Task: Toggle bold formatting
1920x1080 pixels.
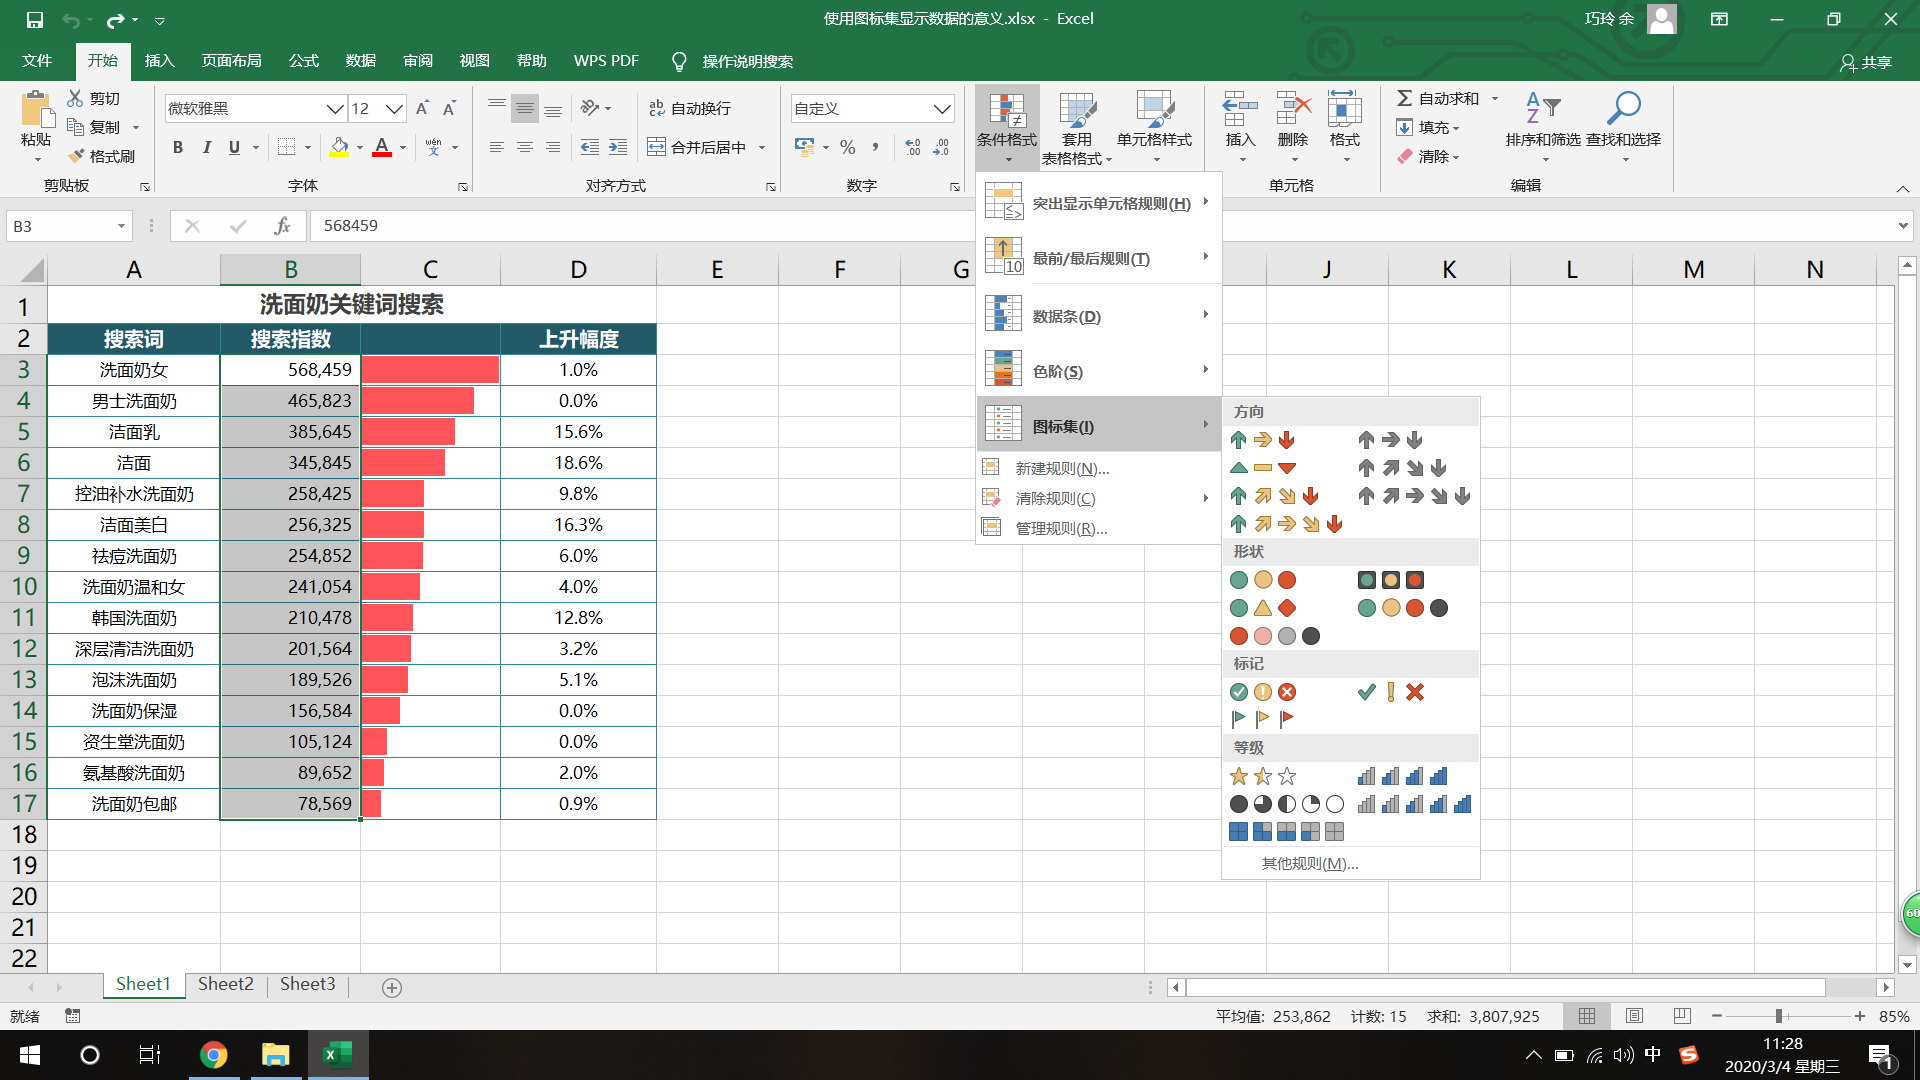Action: click(178, 147)
